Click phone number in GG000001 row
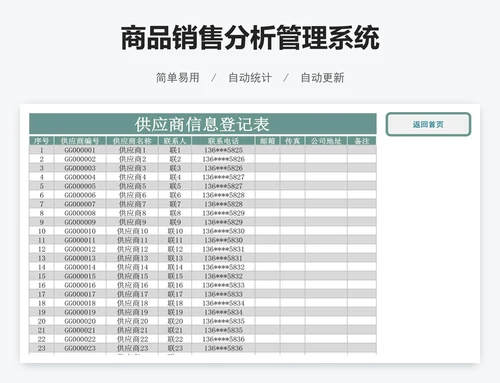Image resolution: width=500 pixels, height=383 pixels. point(223,150)
